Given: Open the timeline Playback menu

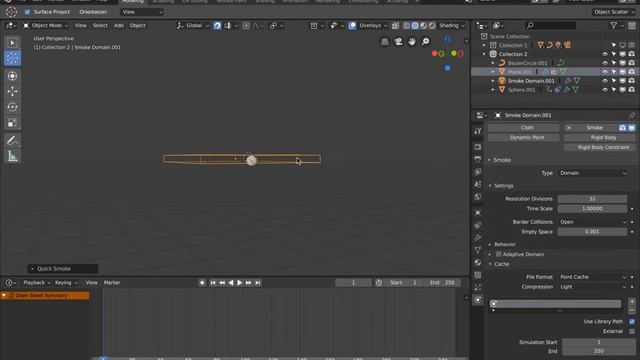Looking at the screenshot, I should (36, 282).
